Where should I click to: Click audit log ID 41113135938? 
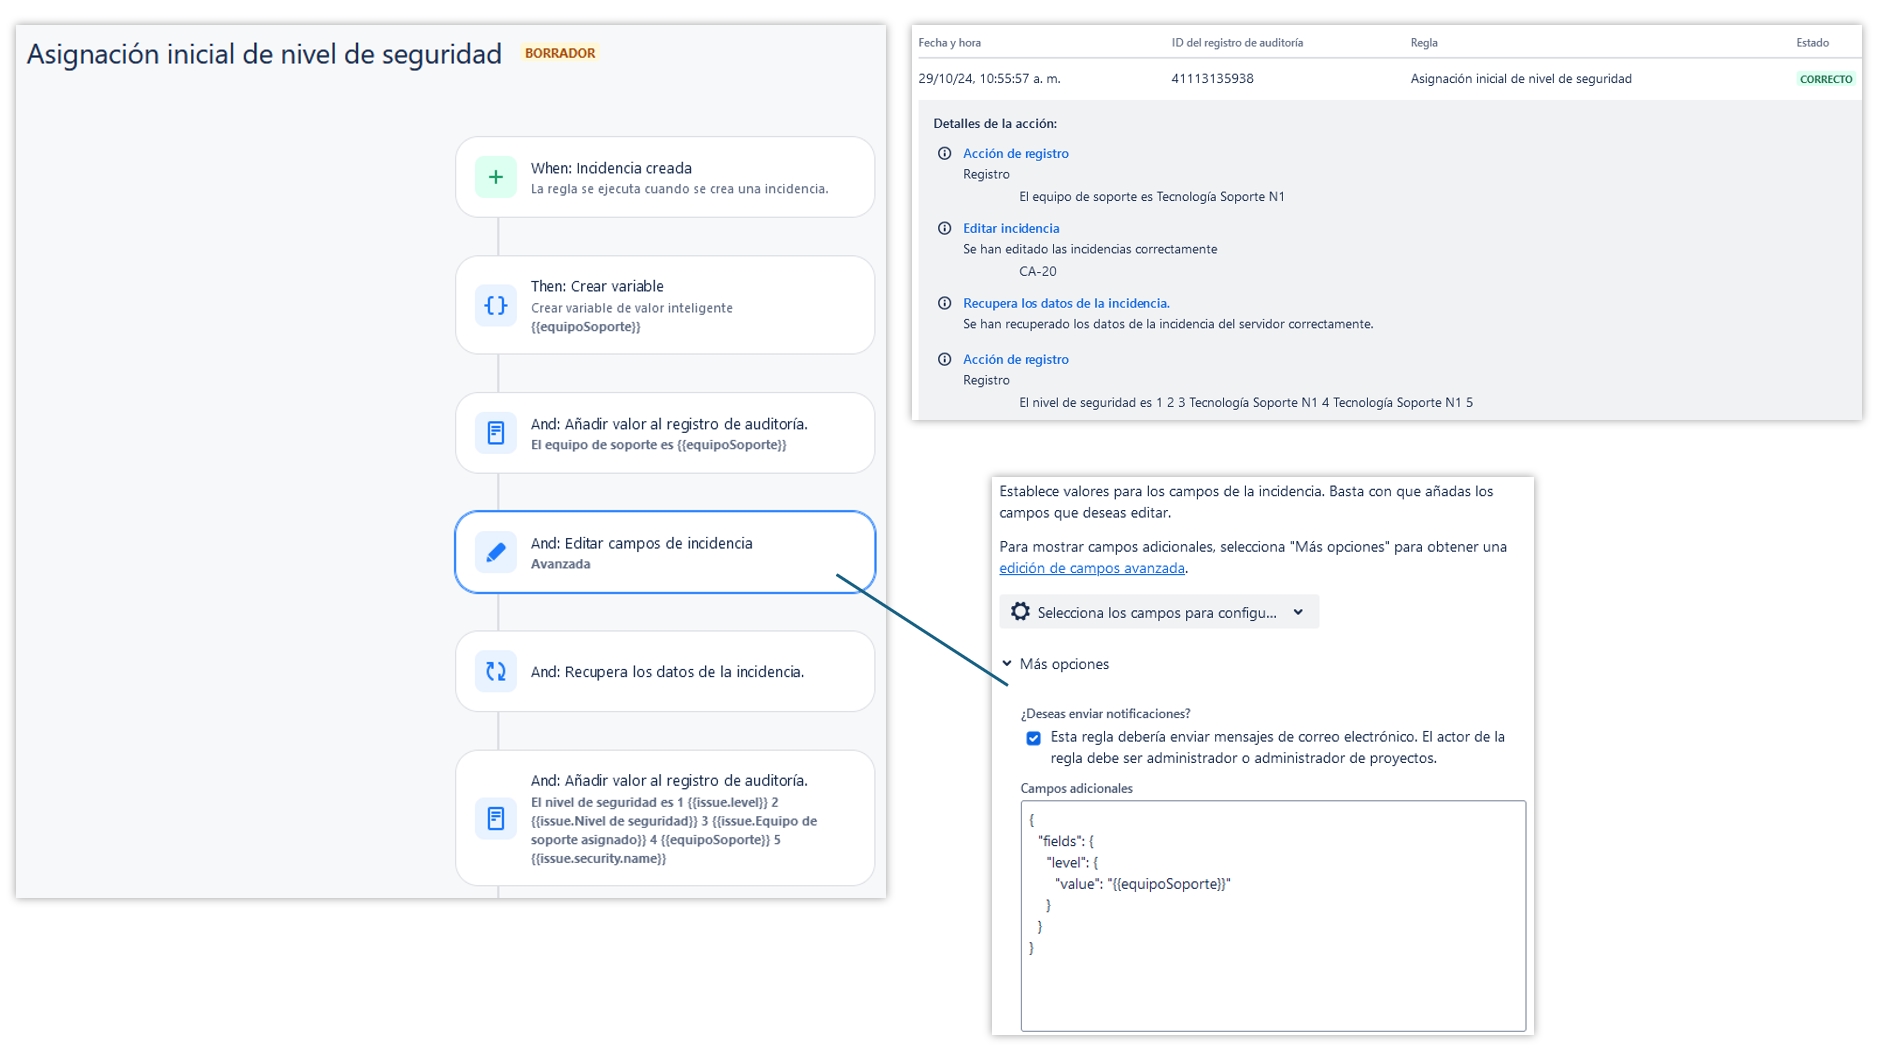(1212, 78)
